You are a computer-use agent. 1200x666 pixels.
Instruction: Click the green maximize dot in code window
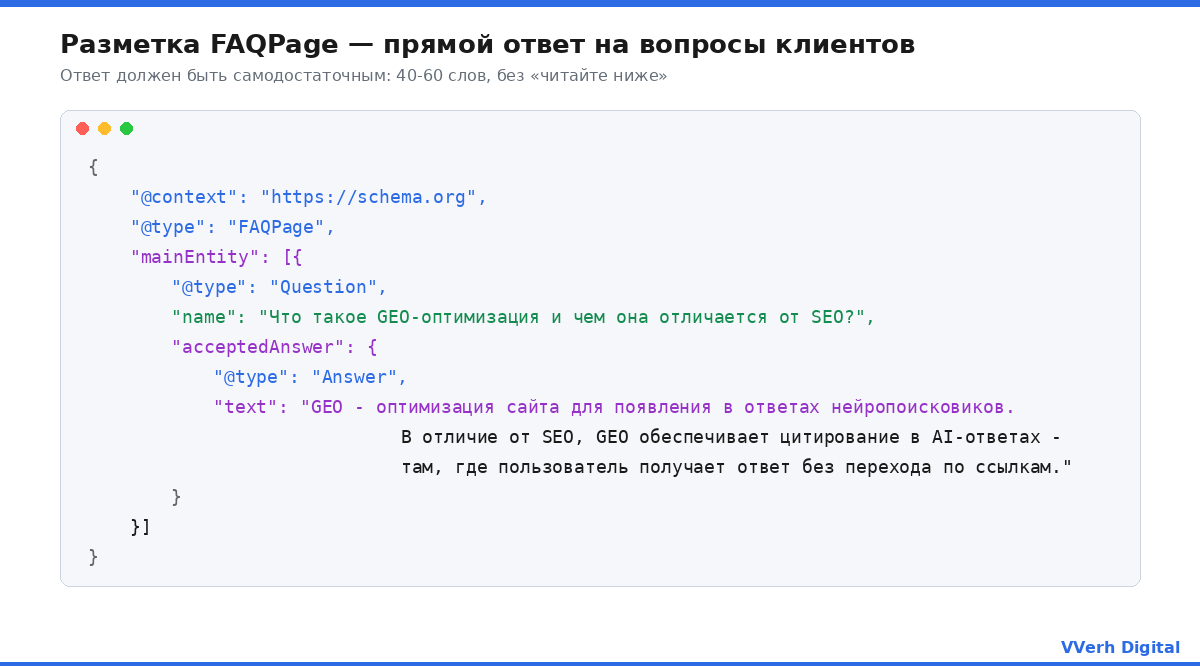pos(126,129)
